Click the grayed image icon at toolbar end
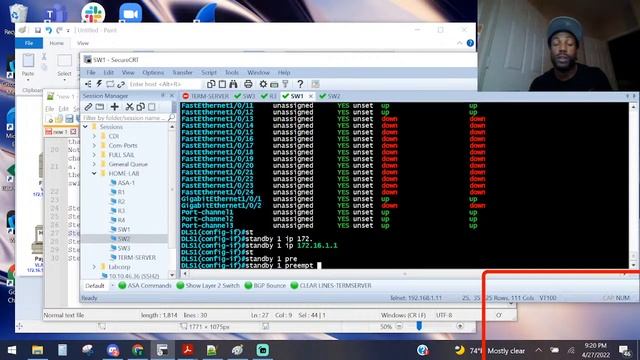Image resolution: width=640 pixels, height=360 pixels. point(315,84)
